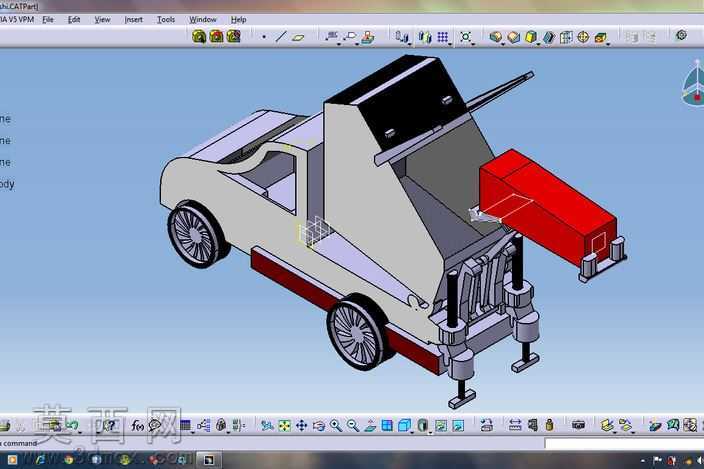Click the scaling icon
The image size is (704, 469).
coord(466,37)
